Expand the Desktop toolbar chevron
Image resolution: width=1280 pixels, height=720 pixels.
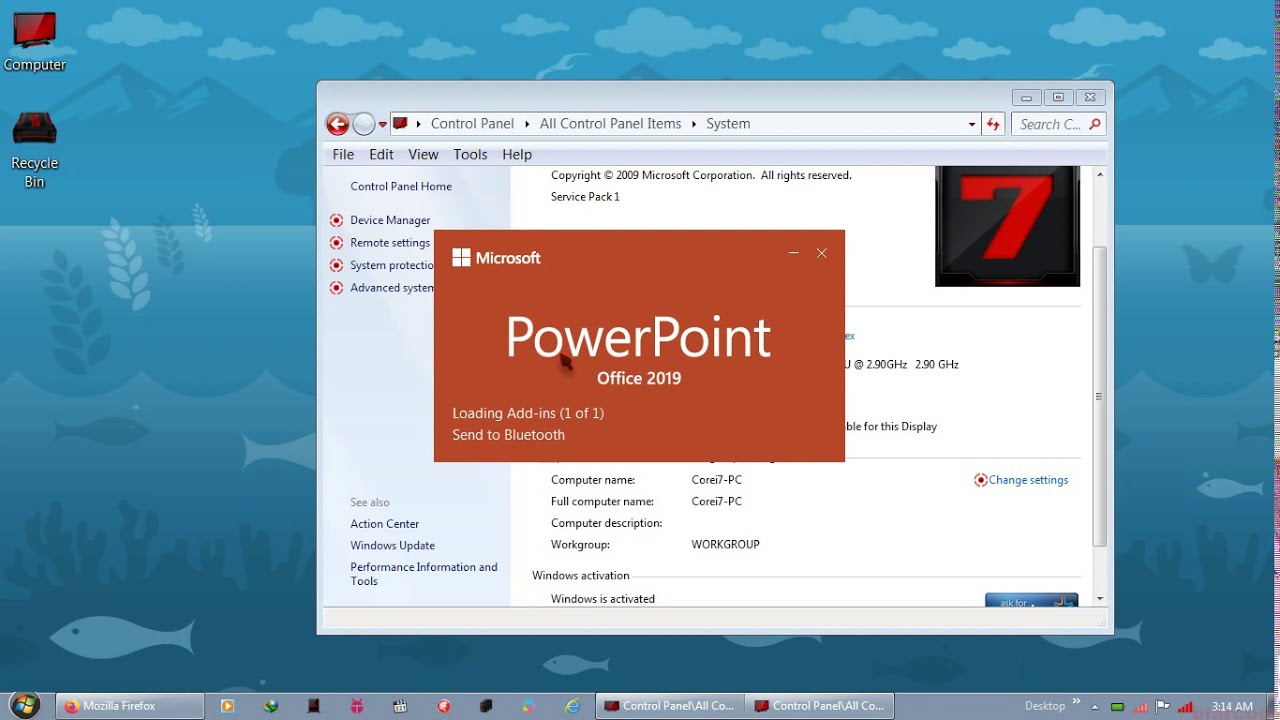click(x=1077, y=701)
